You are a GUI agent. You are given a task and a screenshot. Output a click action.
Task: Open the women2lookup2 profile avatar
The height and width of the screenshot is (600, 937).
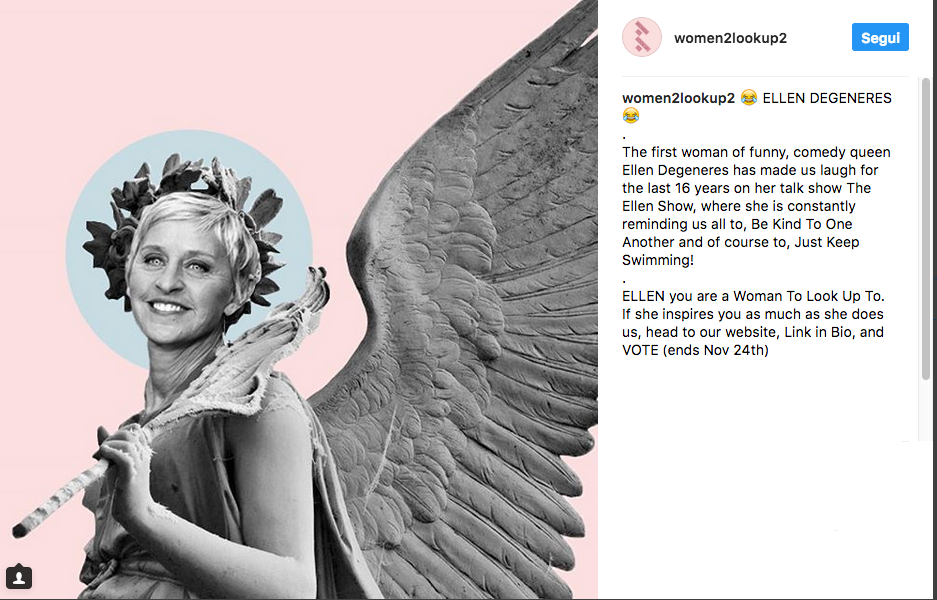[x=642, y=37]
